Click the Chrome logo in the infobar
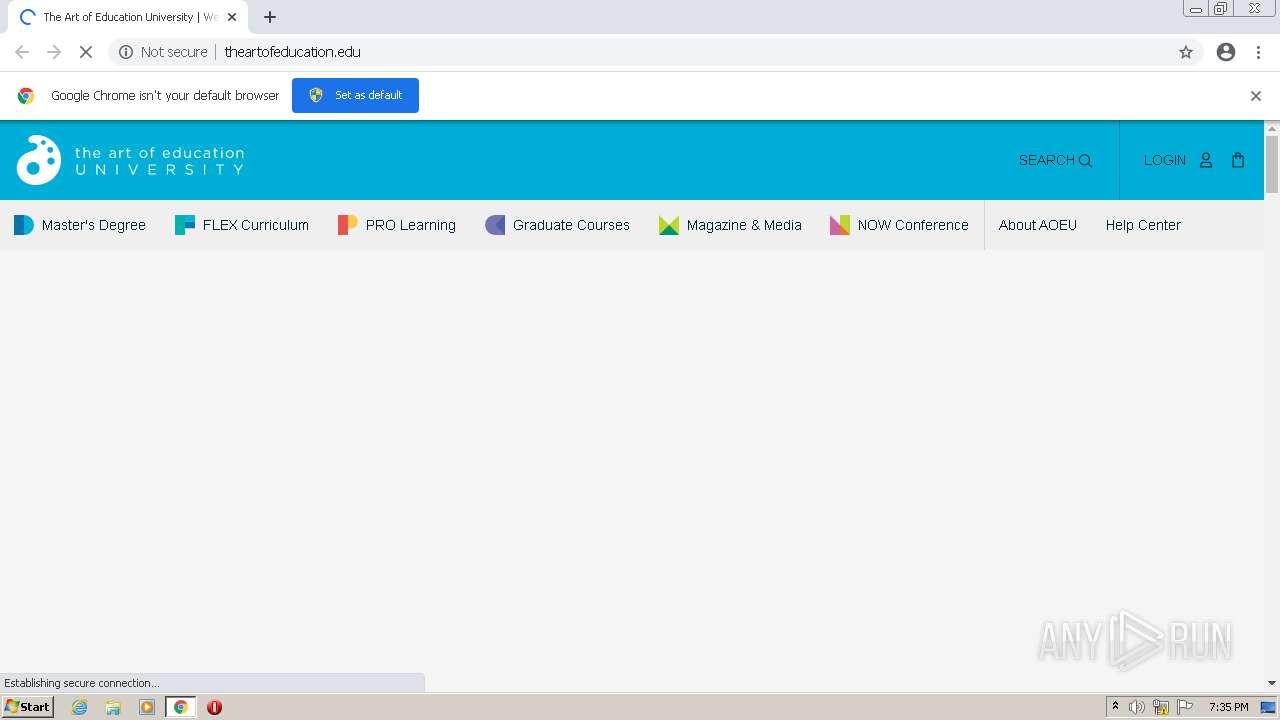 pos(26,96)
